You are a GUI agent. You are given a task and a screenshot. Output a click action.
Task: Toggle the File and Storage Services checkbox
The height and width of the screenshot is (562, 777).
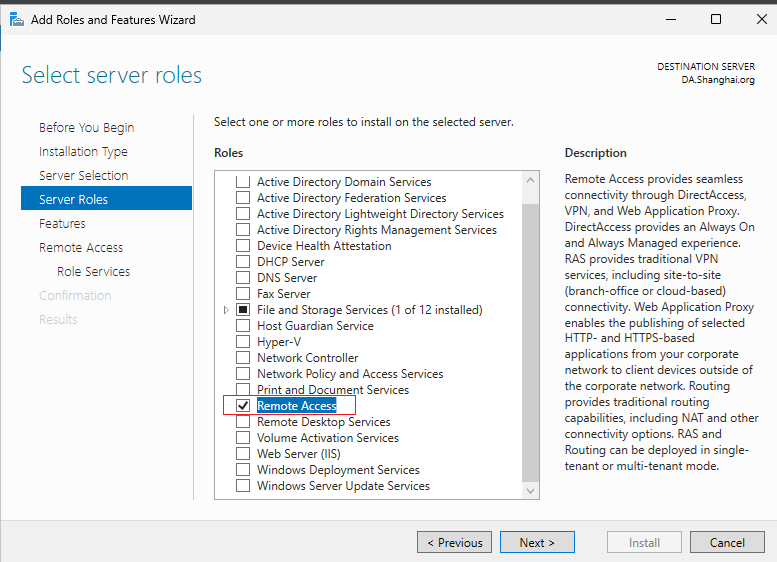click(x=243, y=310)
